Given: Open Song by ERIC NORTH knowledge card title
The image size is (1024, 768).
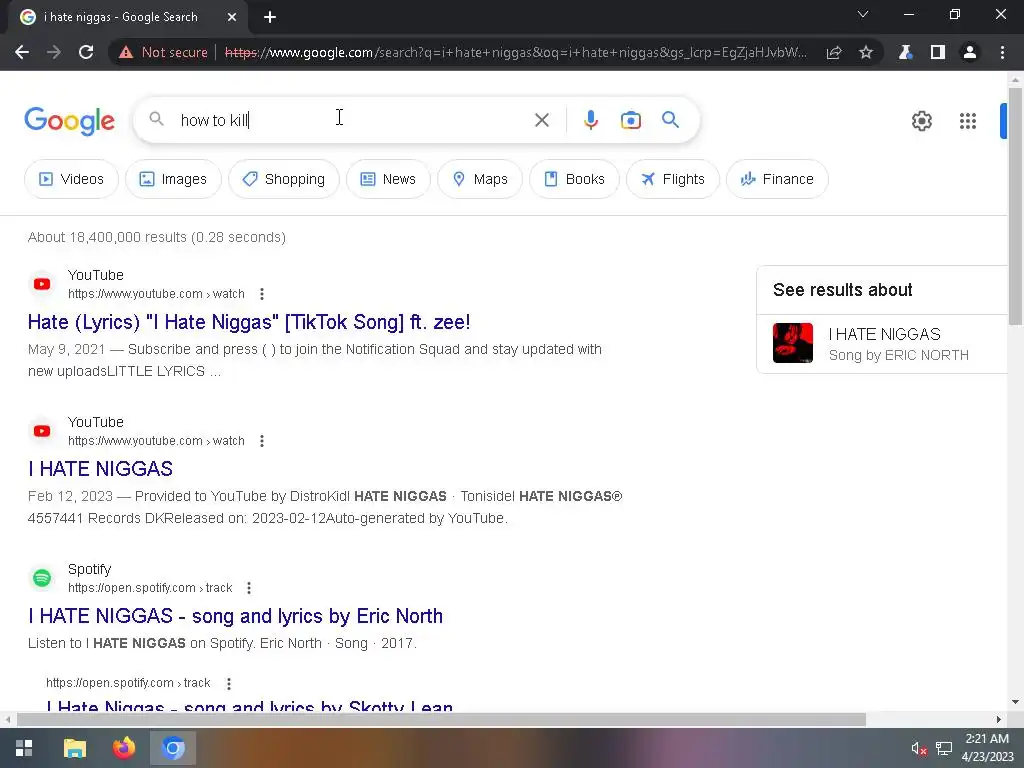Looking at the screenshot, I should click(x=884, y=334).
